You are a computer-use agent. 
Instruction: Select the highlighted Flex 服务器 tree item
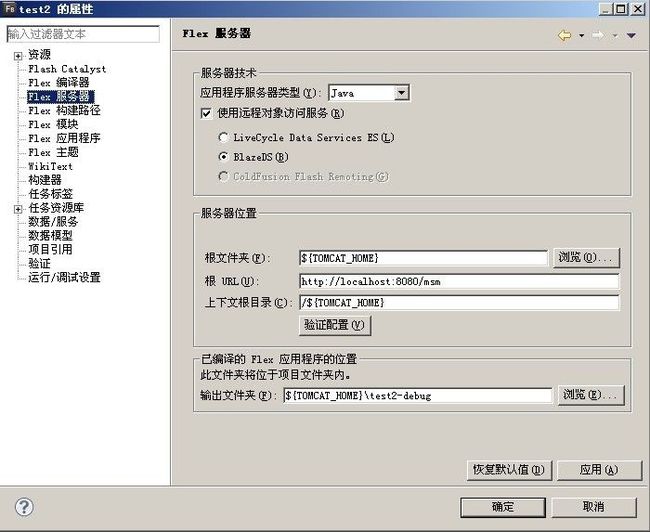[61, 97]
